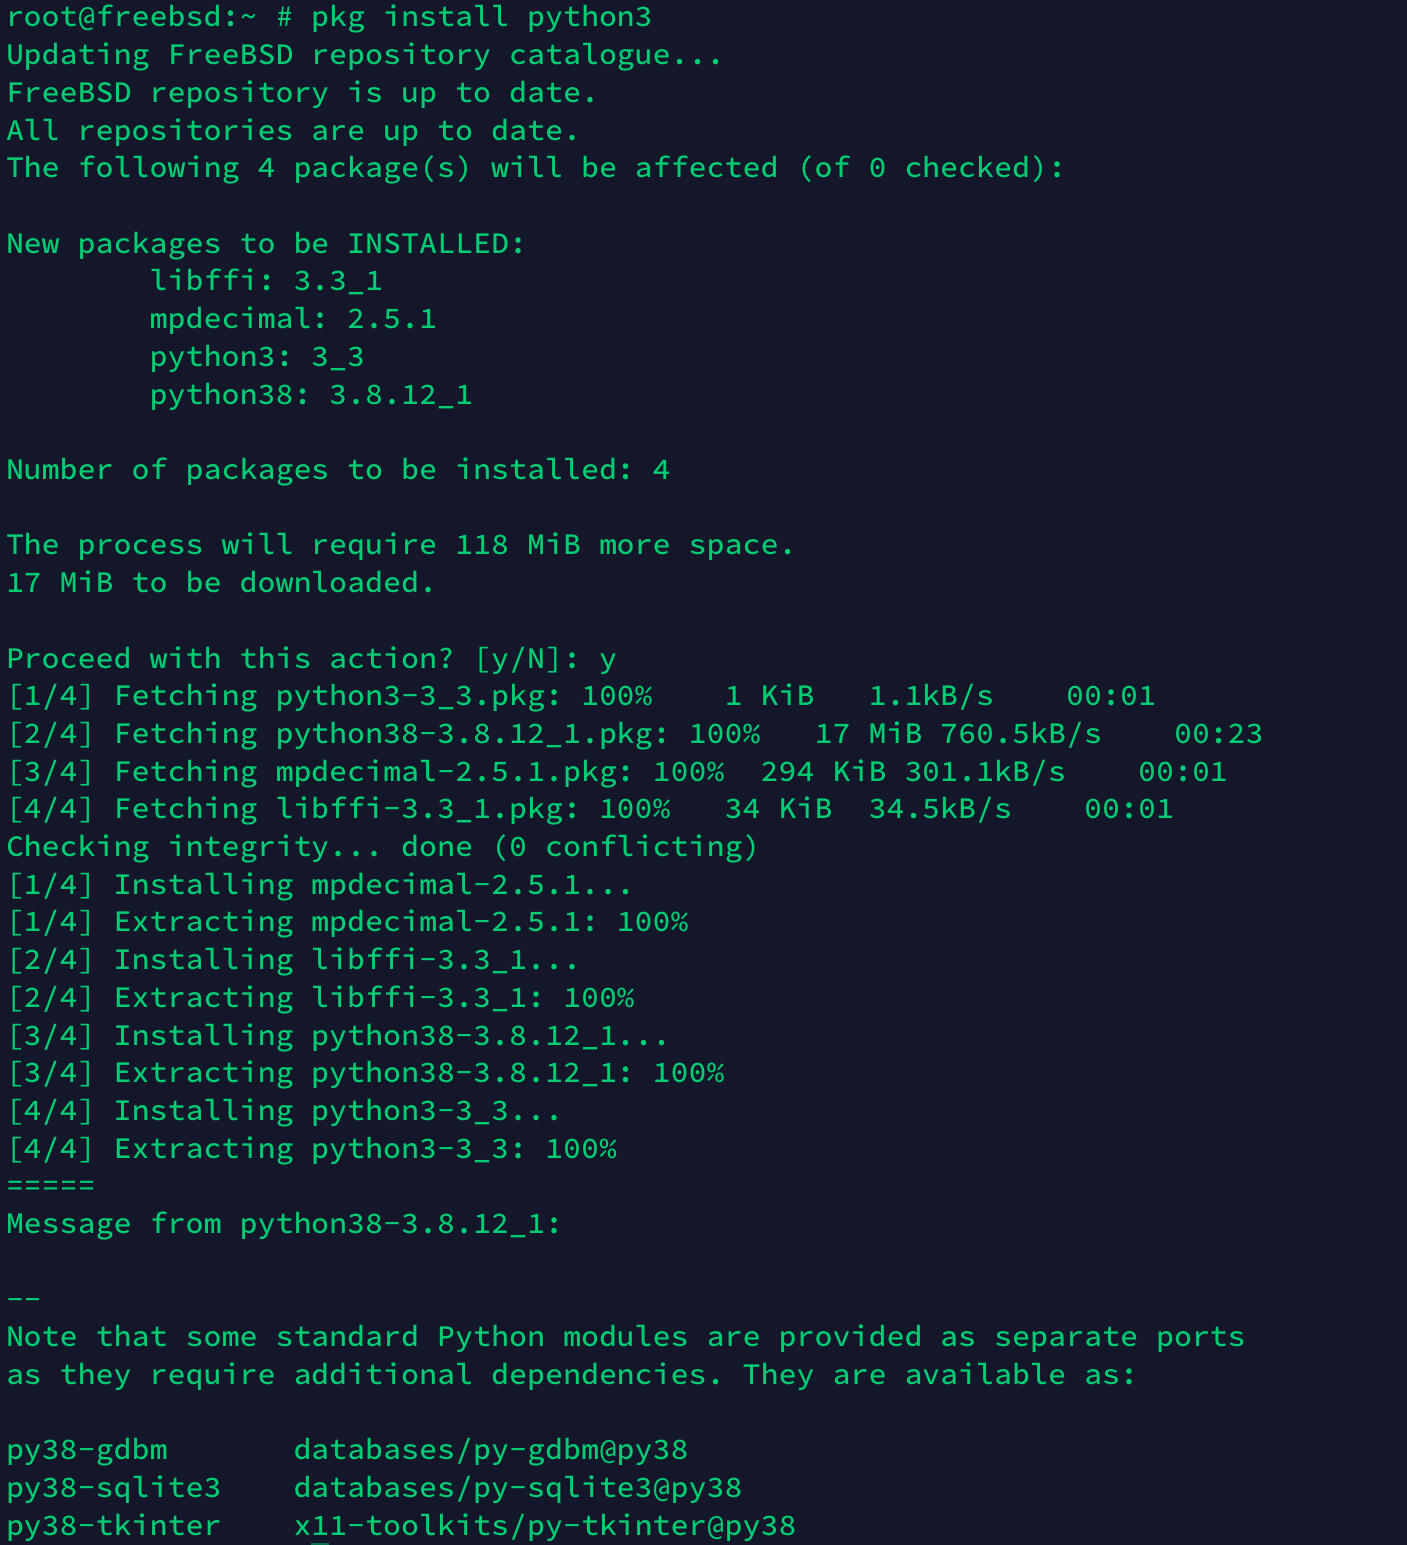Screen dimensions: 1407x1545
Task: Click the 'python38: 3.8.12_1' package entry
Action: point(311,395)
